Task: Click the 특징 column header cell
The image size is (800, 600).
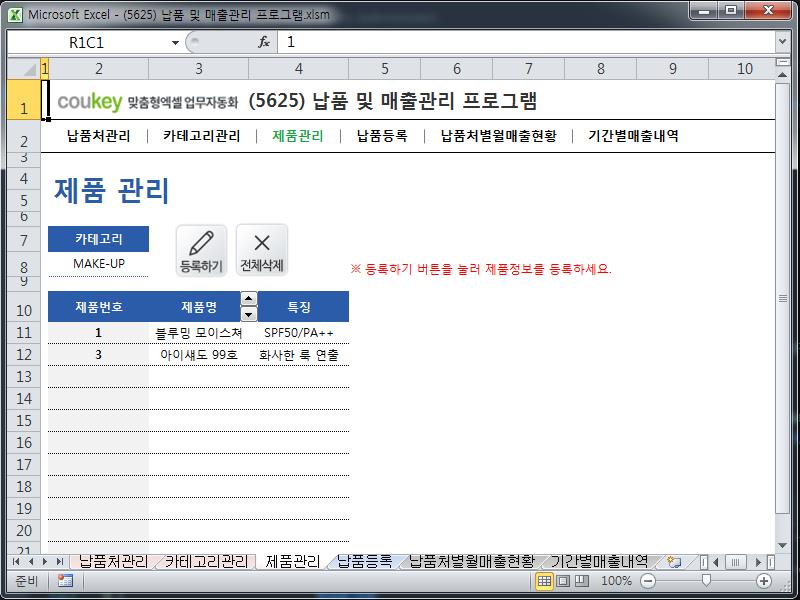Action: tap(298, 307)
